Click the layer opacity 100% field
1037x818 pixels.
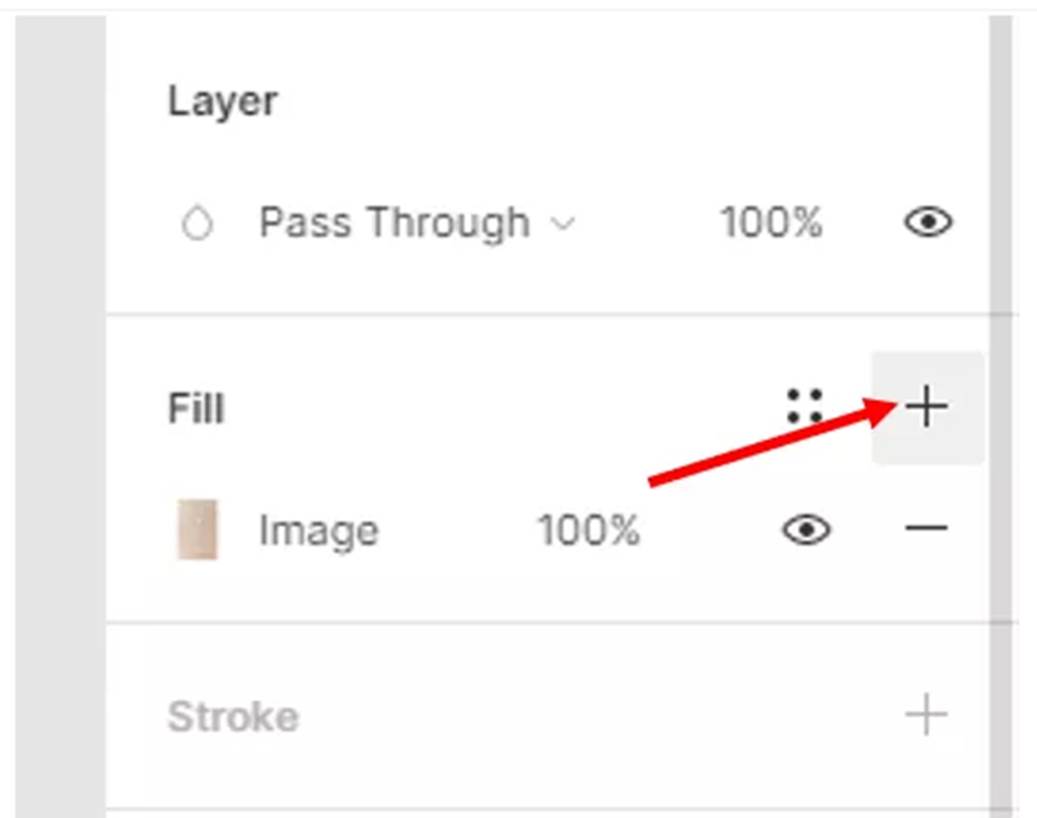point(771,223)
